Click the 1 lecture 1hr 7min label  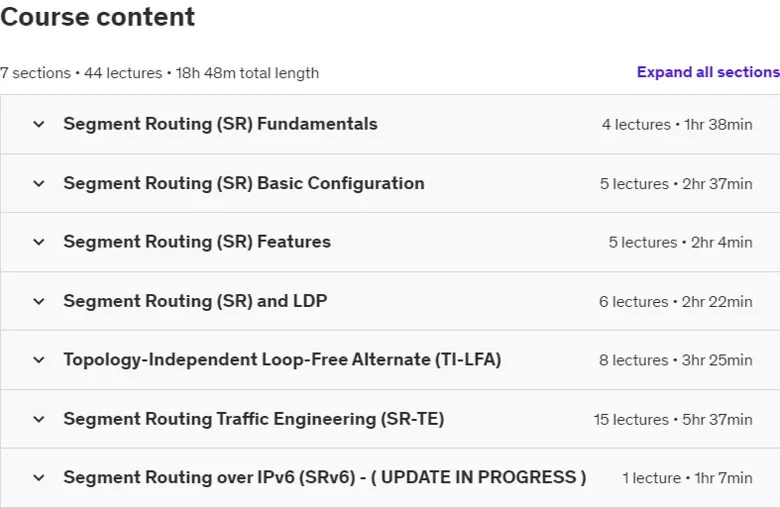tap(687, 478)
